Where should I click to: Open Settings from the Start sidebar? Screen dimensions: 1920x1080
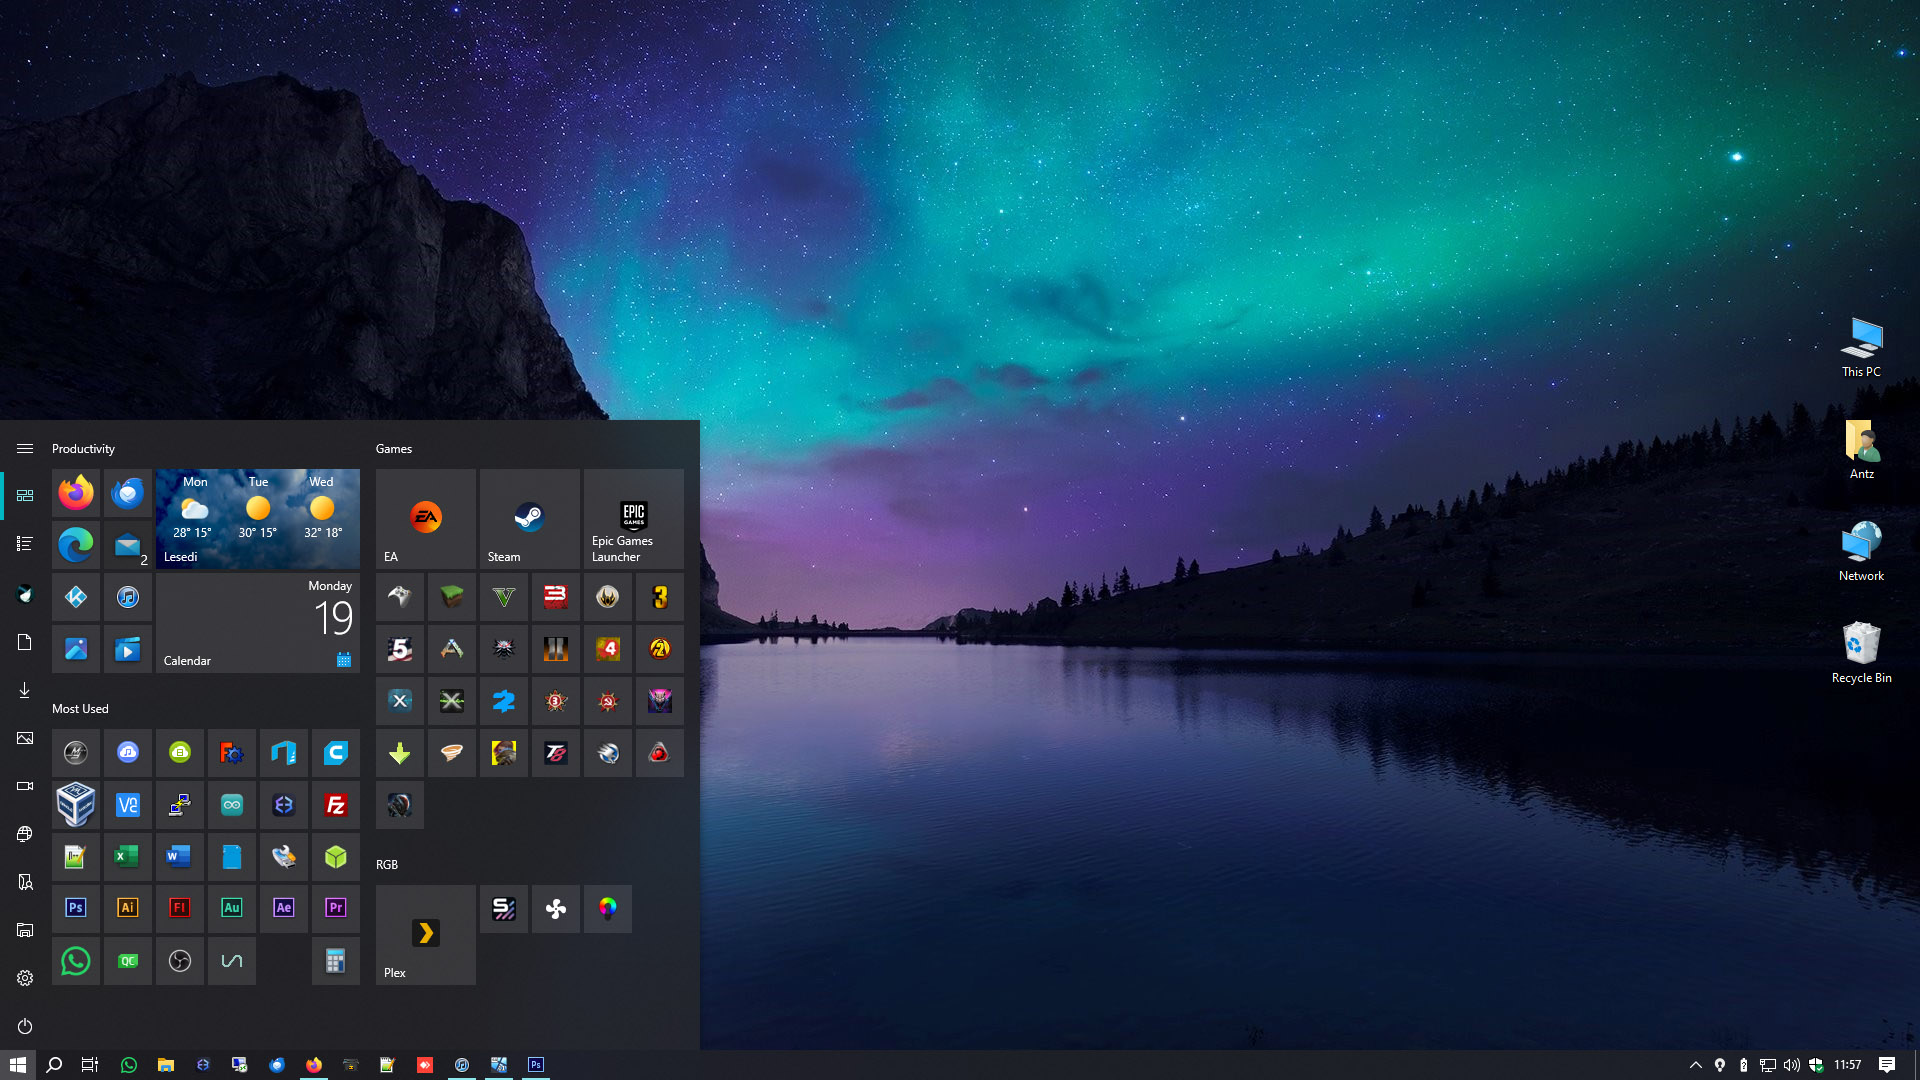24,978
